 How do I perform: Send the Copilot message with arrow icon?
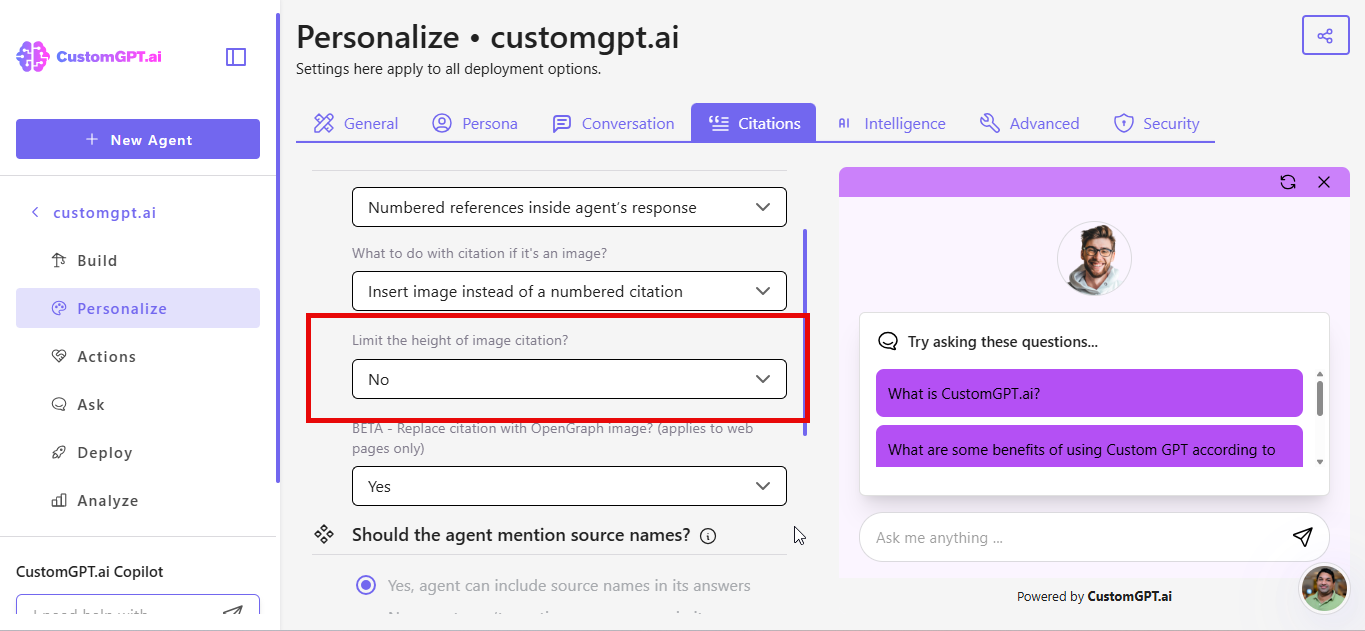pyautogui.click(x=232, y=611)
